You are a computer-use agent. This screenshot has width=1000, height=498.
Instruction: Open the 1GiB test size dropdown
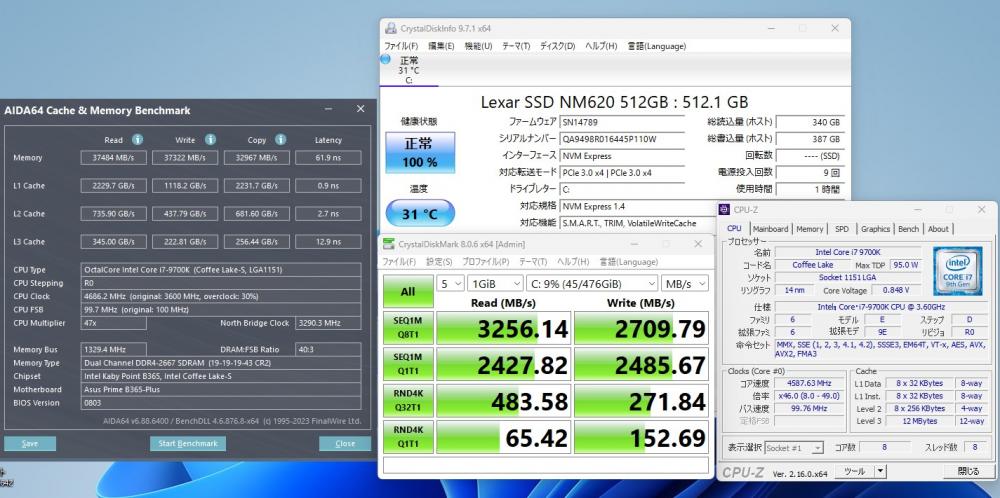(497, 284)
